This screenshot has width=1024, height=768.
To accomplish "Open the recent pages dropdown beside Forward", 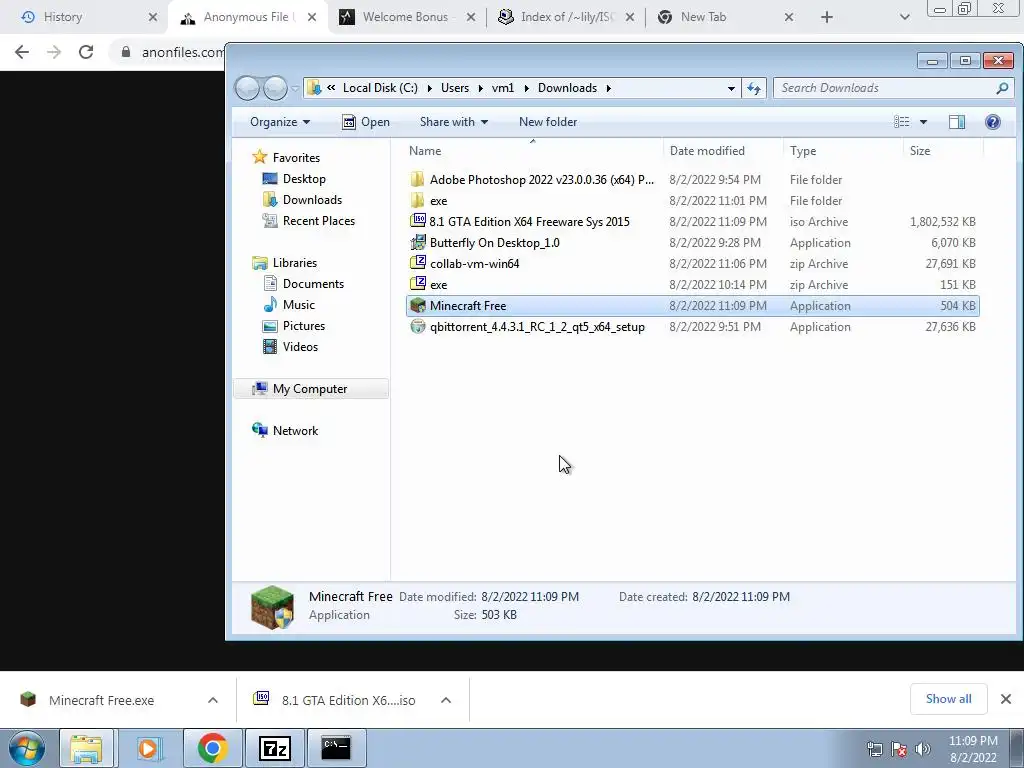I will pos(295,88).
